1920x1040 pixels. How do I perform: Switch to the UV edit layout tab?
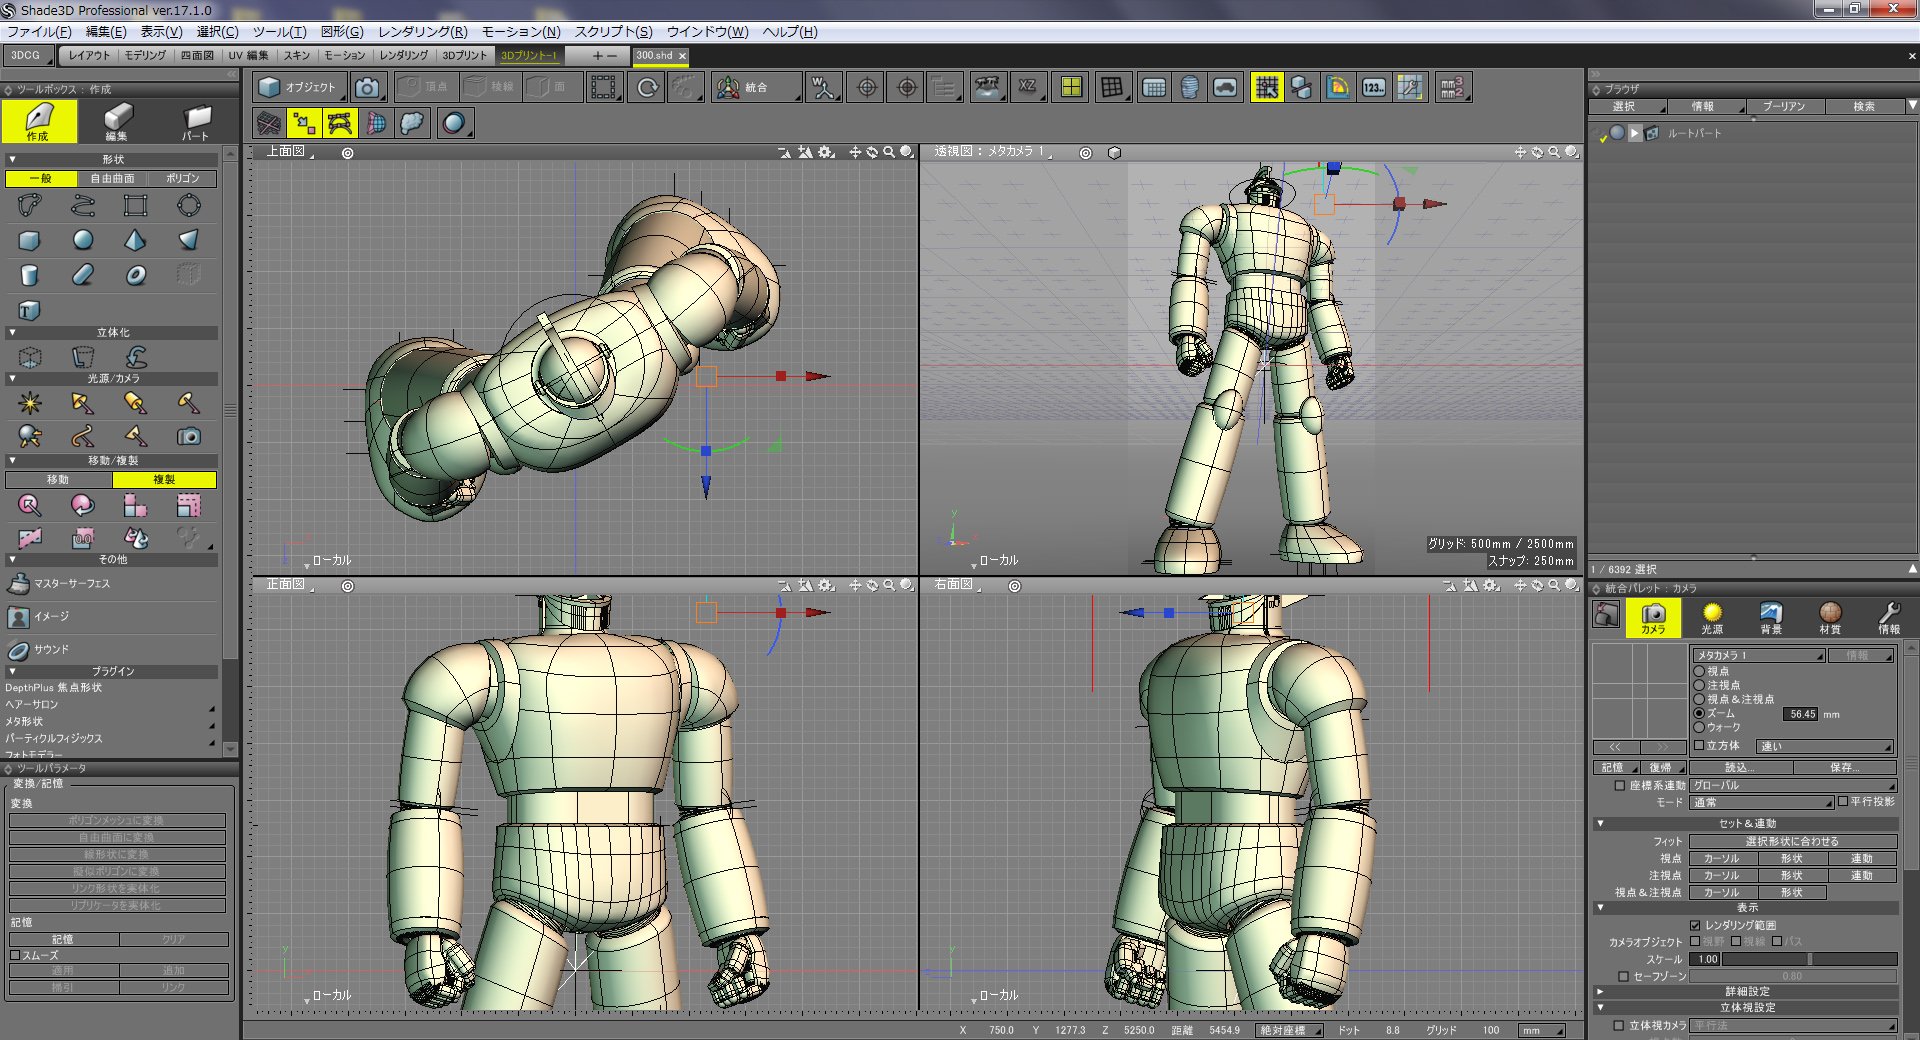pyautogui.click(x=248, y=55)
